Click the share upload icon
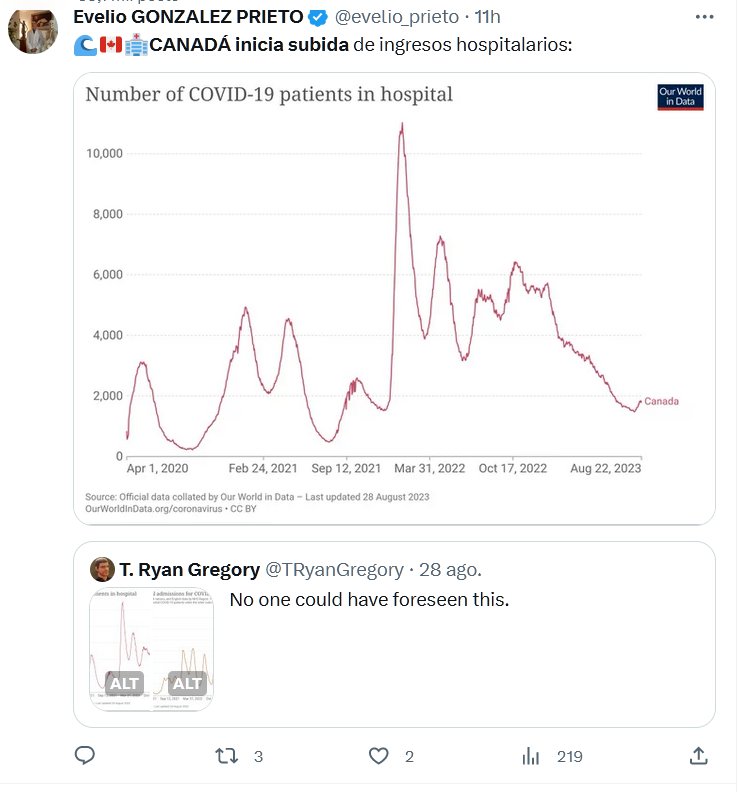 coord(700,756)
